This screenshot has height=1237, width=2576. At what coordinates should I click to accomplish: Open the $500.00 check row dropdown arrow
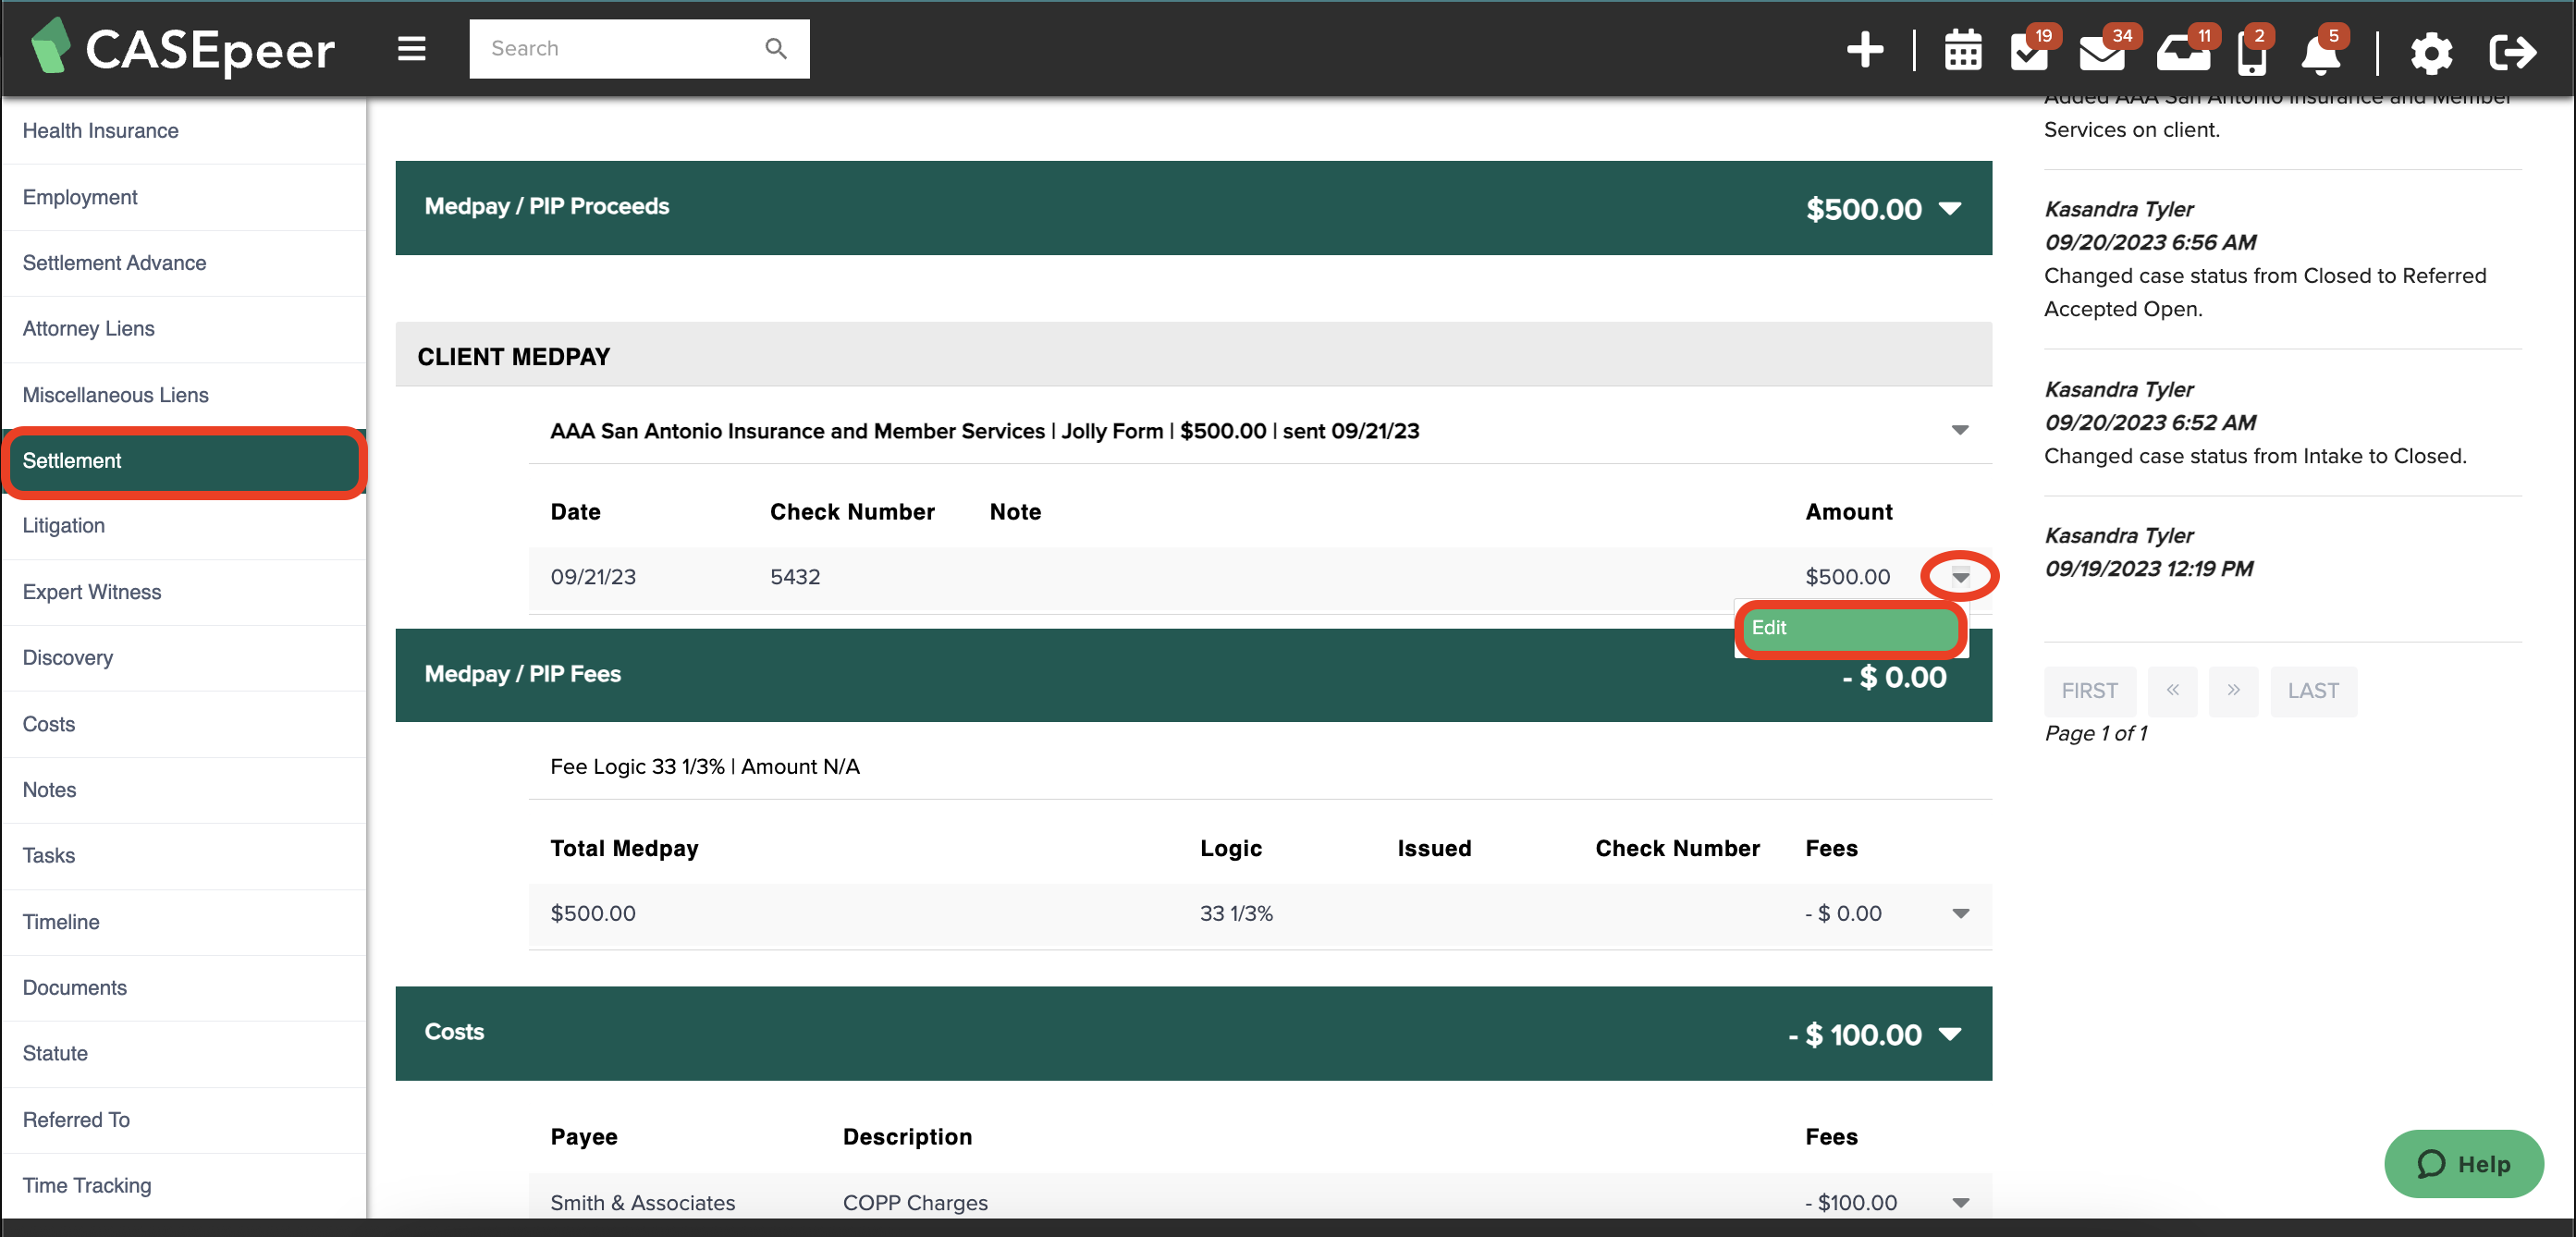[x=1960, y=576]
